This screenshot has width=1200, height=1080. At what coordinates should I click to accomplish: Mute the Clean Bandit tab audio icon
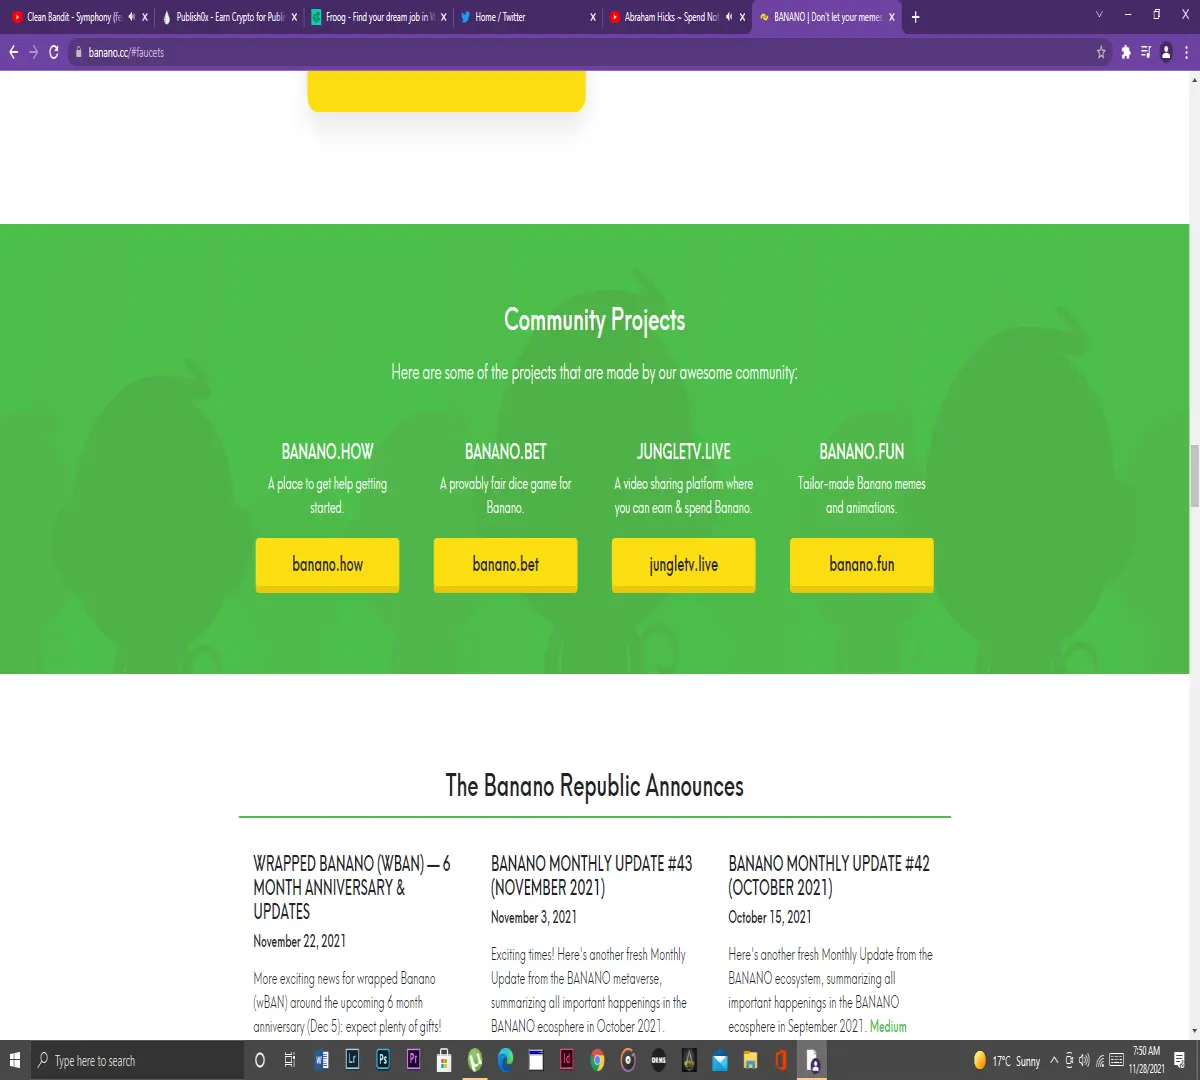(x=131, y=17)
